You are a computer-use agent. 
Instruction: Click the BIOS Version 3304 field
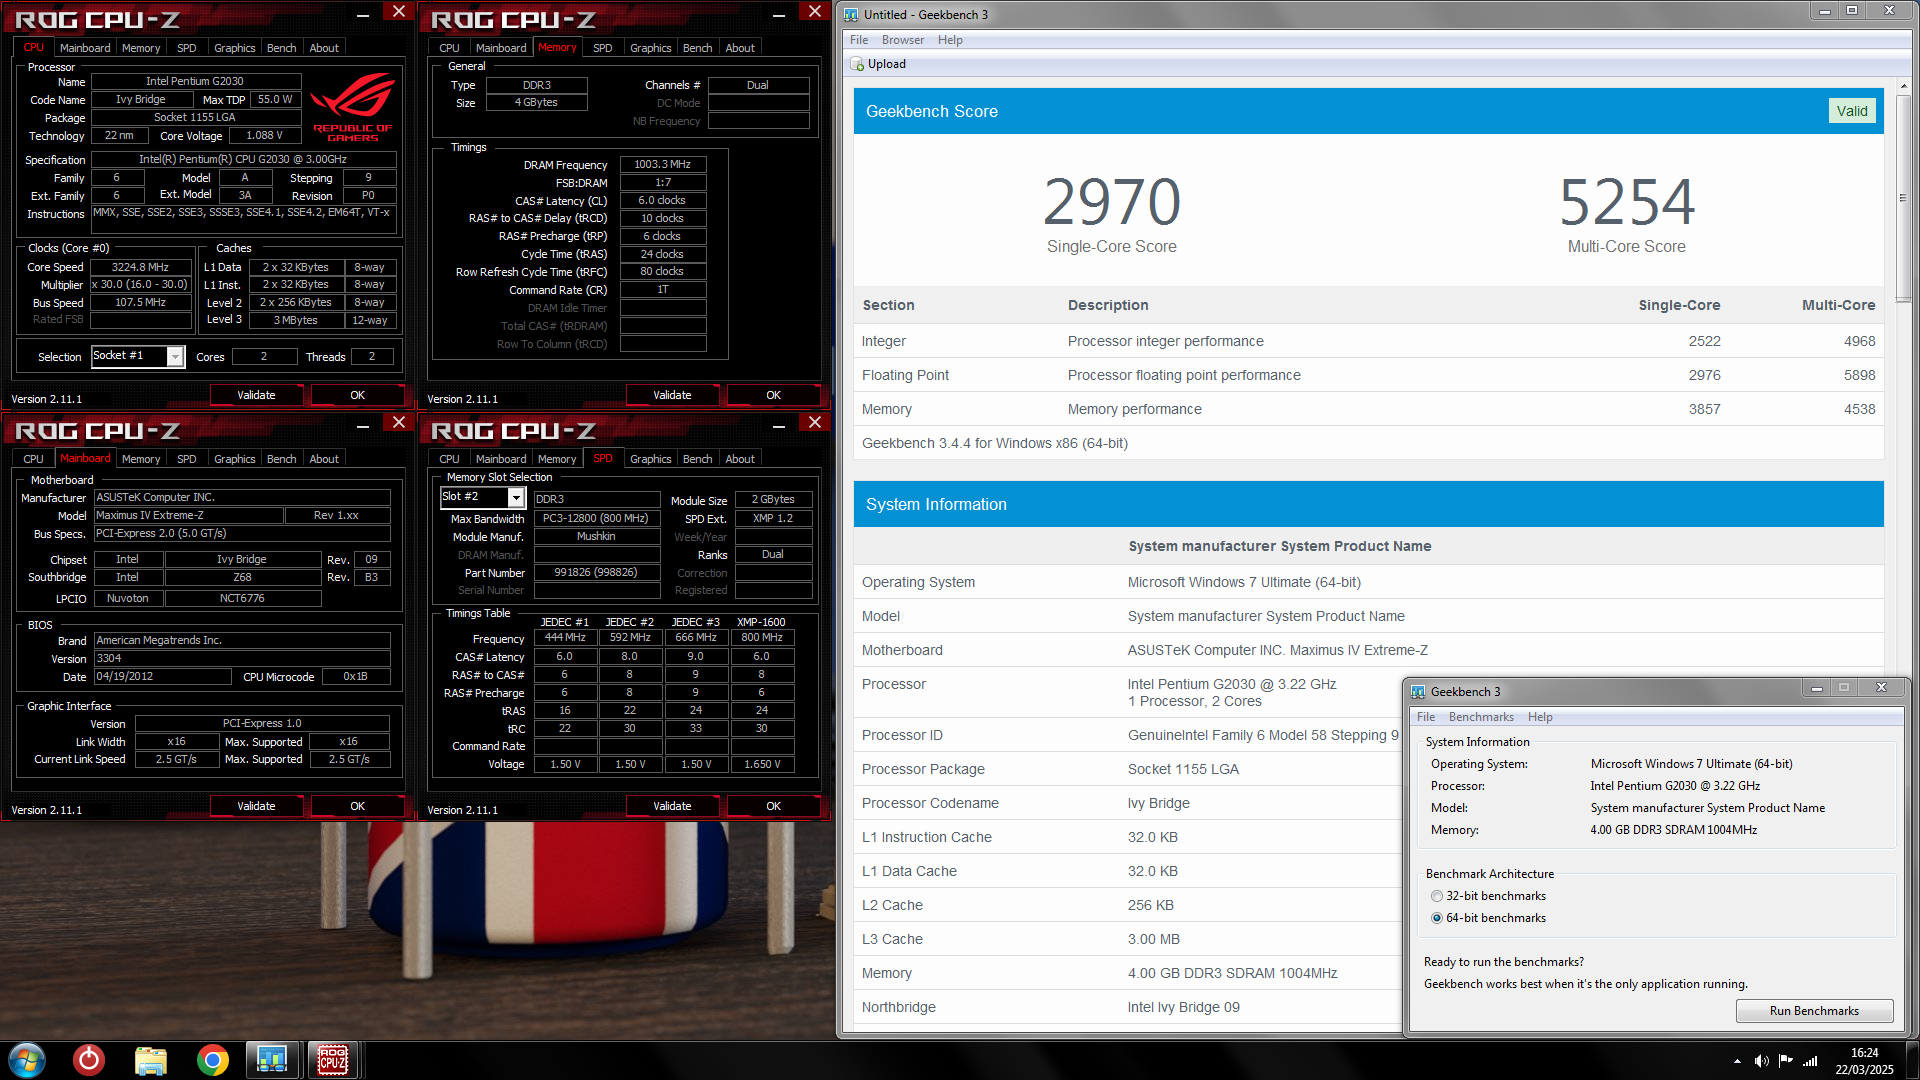click(242, 659)
